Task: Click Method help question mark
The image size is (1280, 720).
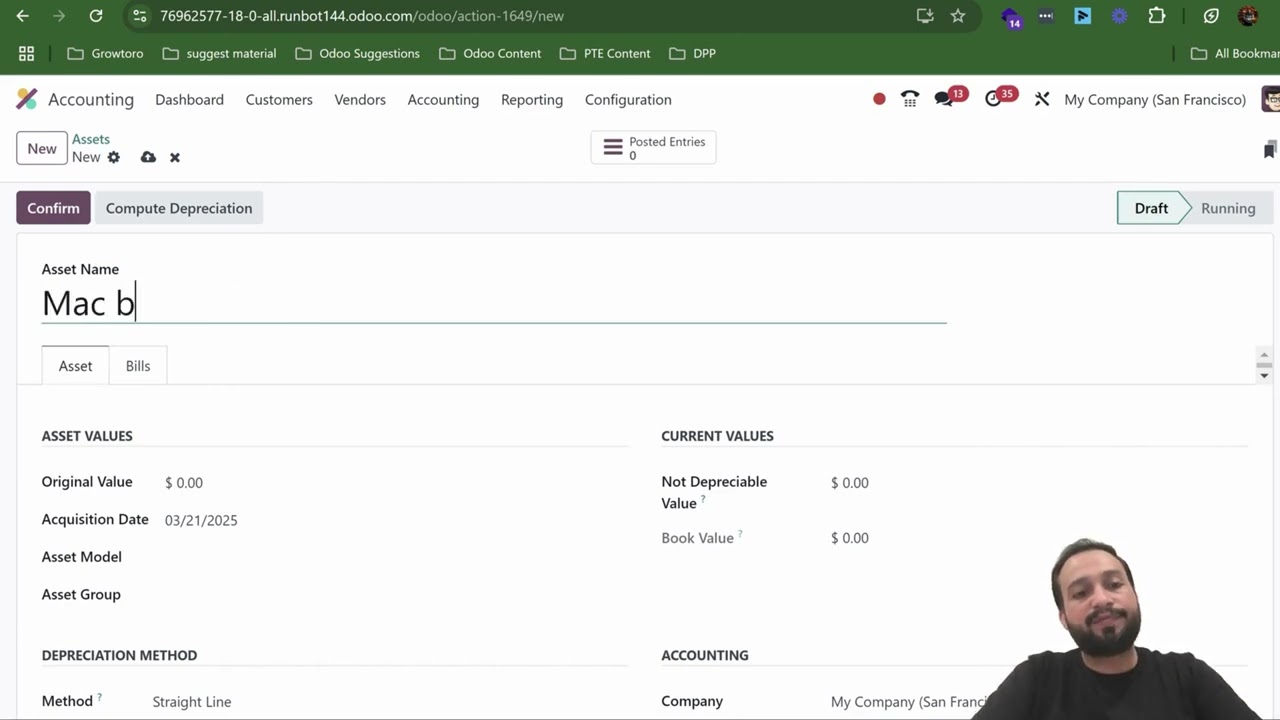Action: (99, 697)
